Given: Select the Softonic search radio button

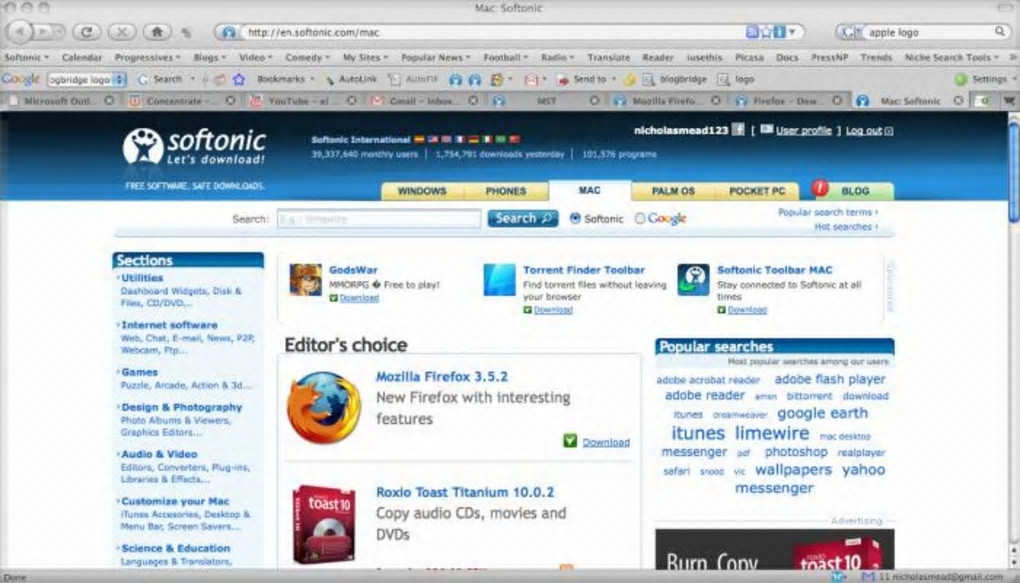Looking at the screenshot, I should coord(575,219).
